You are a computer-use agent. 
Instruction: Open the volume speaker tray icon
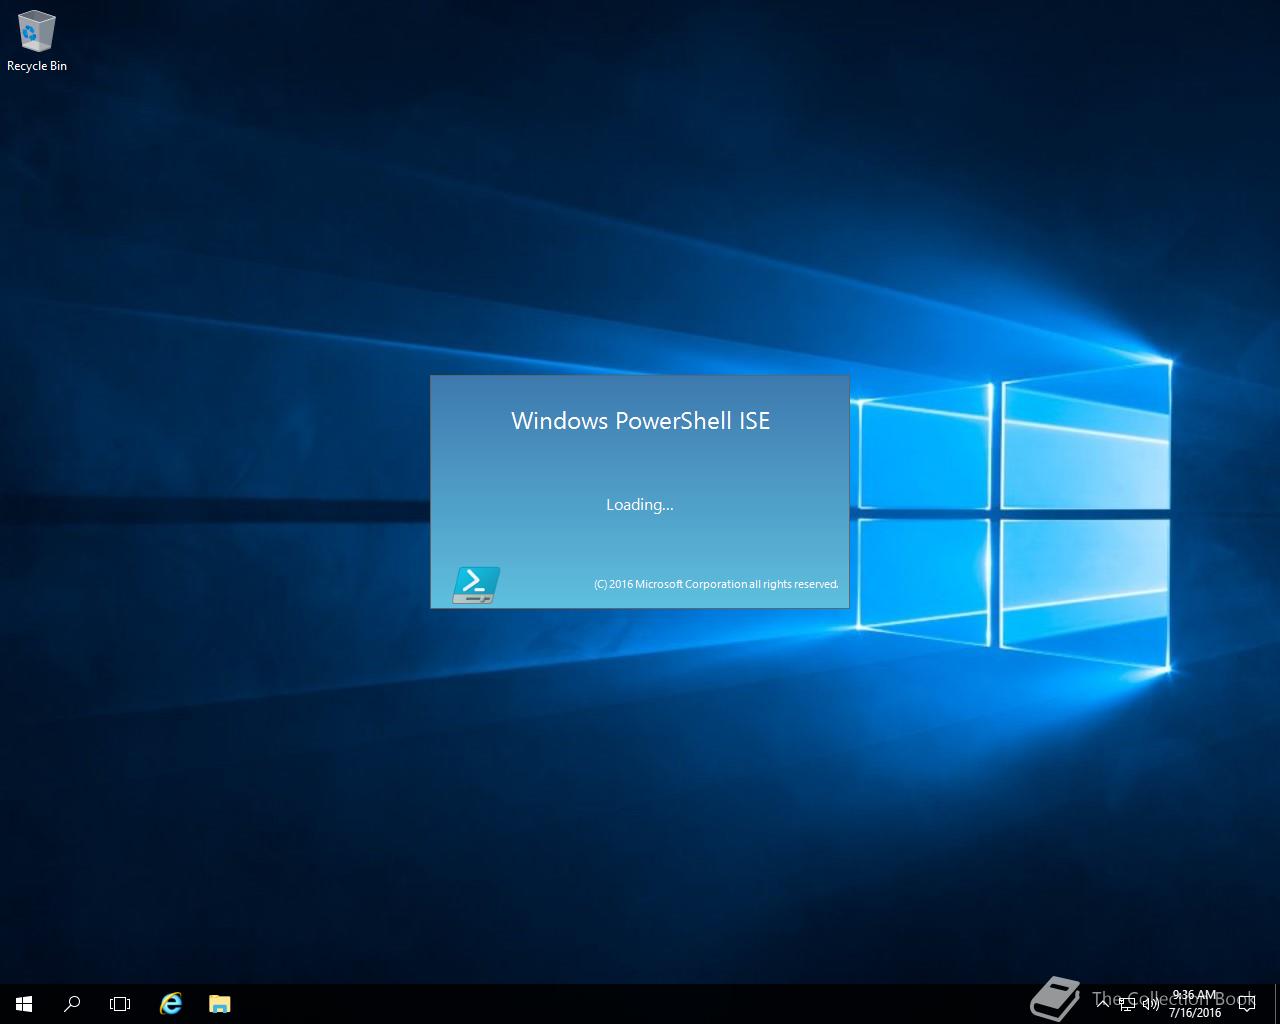pos(1151,1004)
